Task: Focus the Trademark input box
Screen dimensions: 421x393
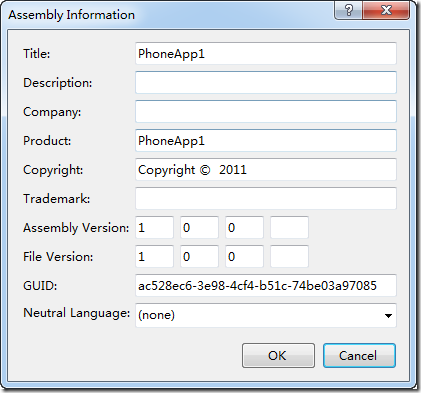Action: click(x=266, y=198)
